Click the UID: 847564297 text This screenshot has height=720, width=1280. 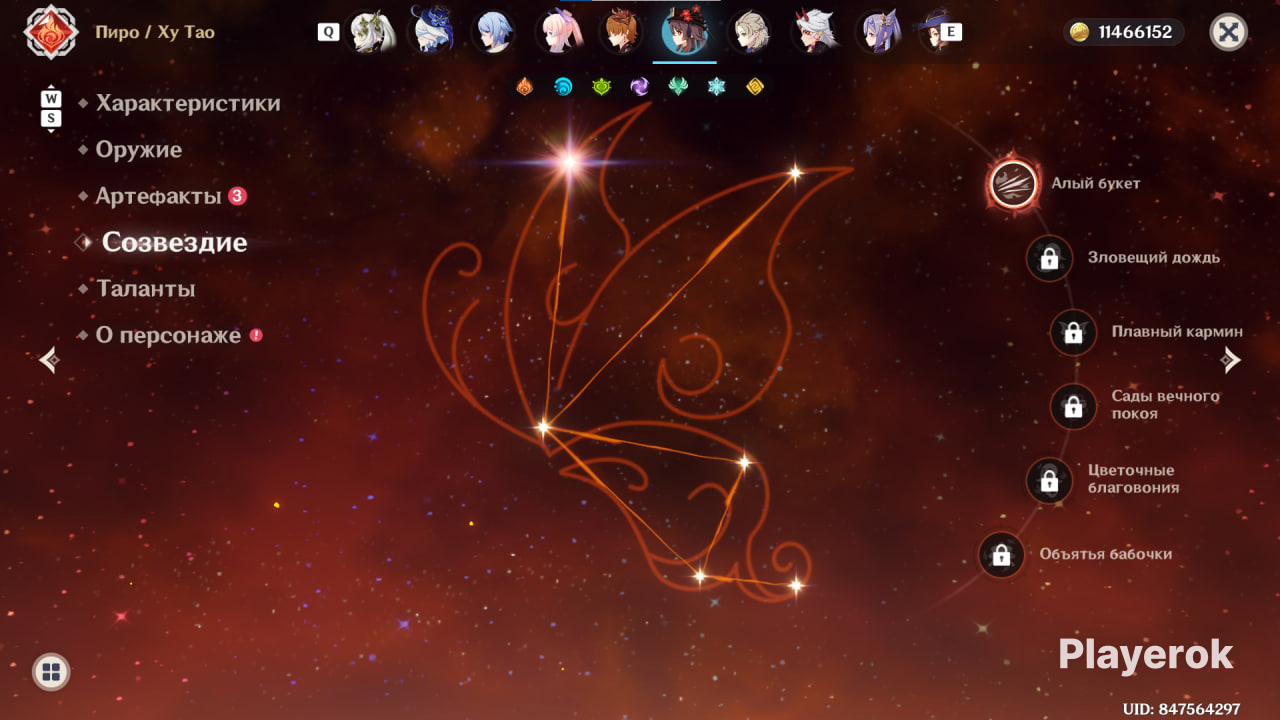coord(1181,709)
